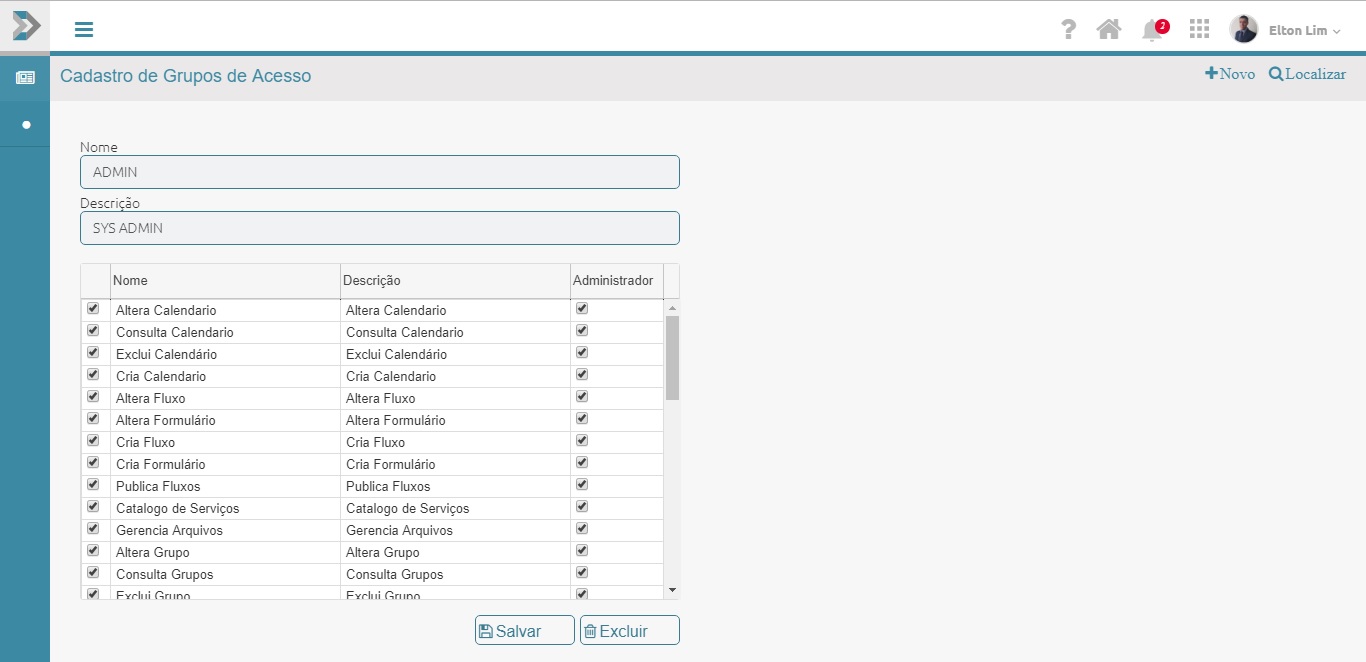This screenshot has height=662, width=1366.
Task: Toggle Administrador checkbox for Cria Fluxo
Action: click(x=582, y=441)
